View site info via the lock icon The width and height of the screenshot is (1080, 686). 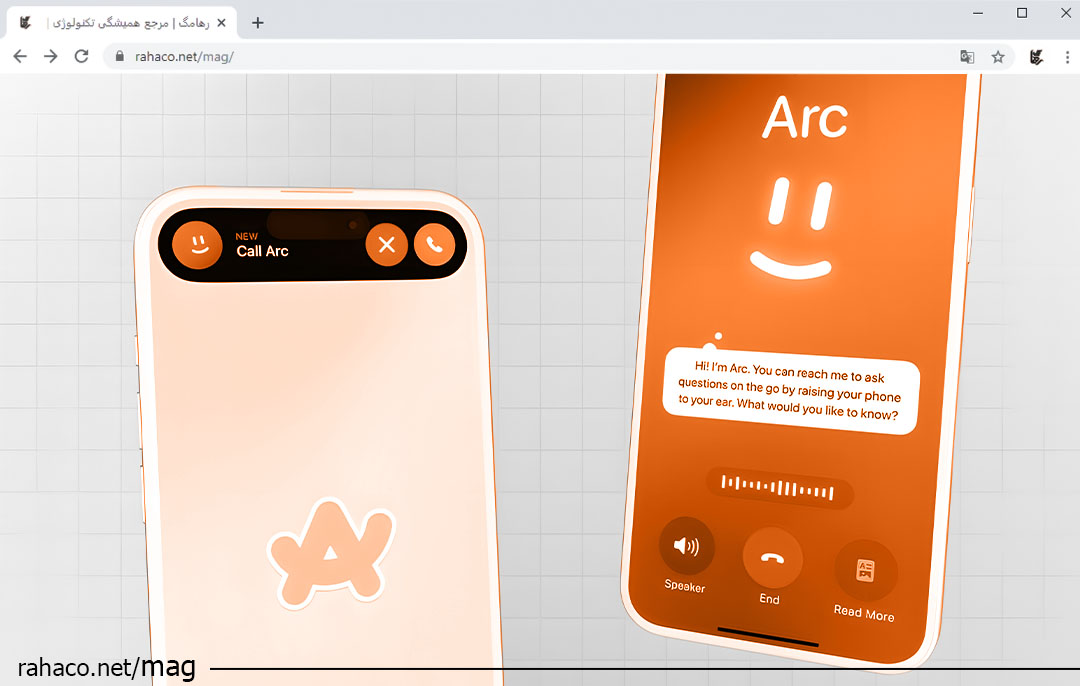(120, 57)
